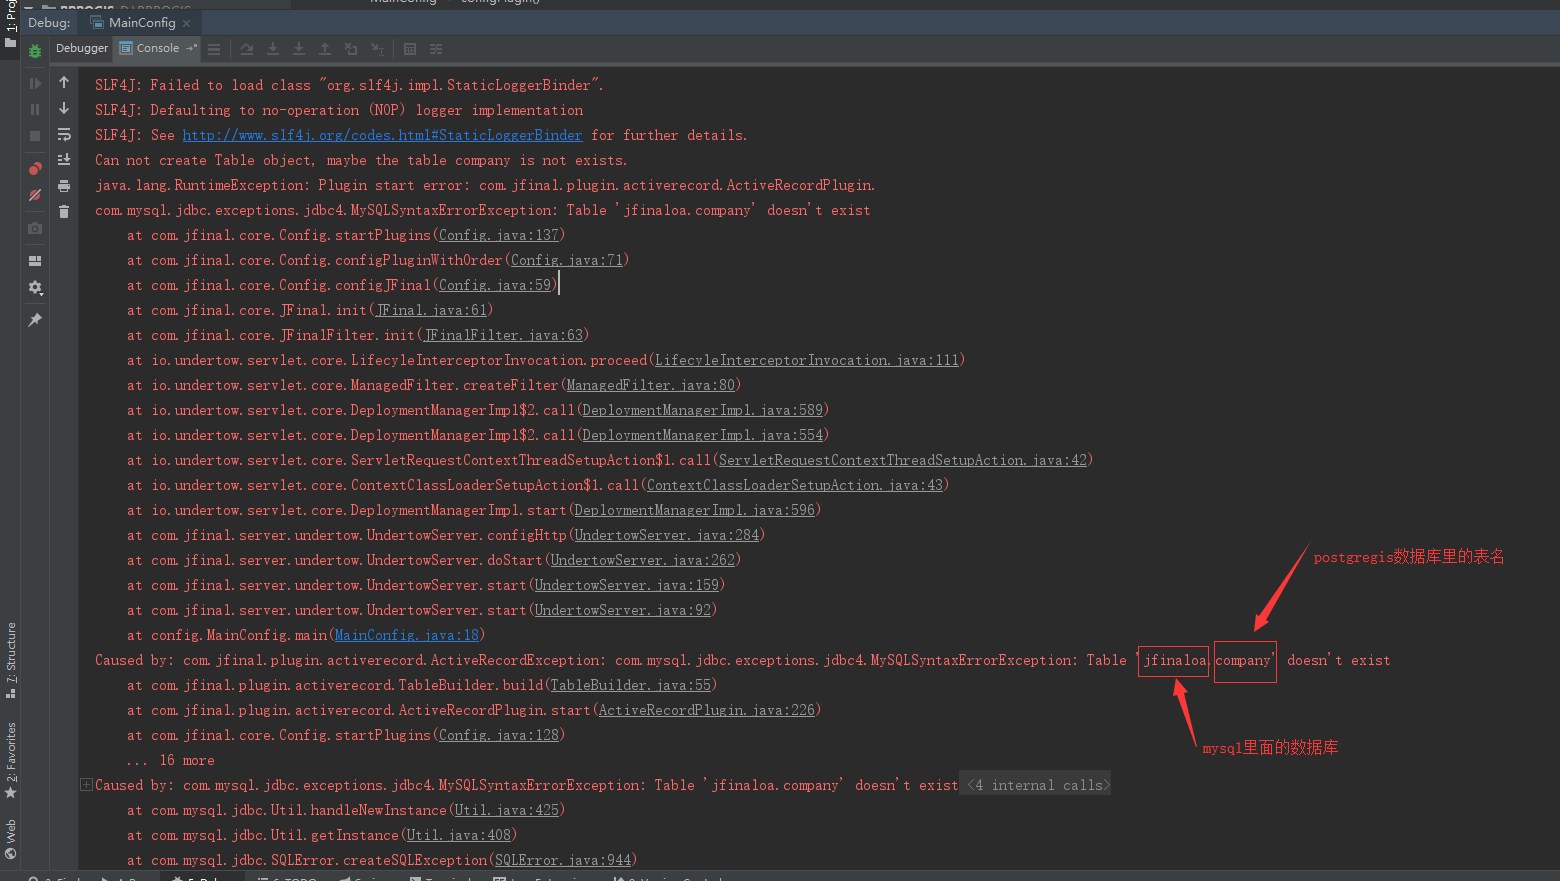Open the Util.java:408 link

459,835
